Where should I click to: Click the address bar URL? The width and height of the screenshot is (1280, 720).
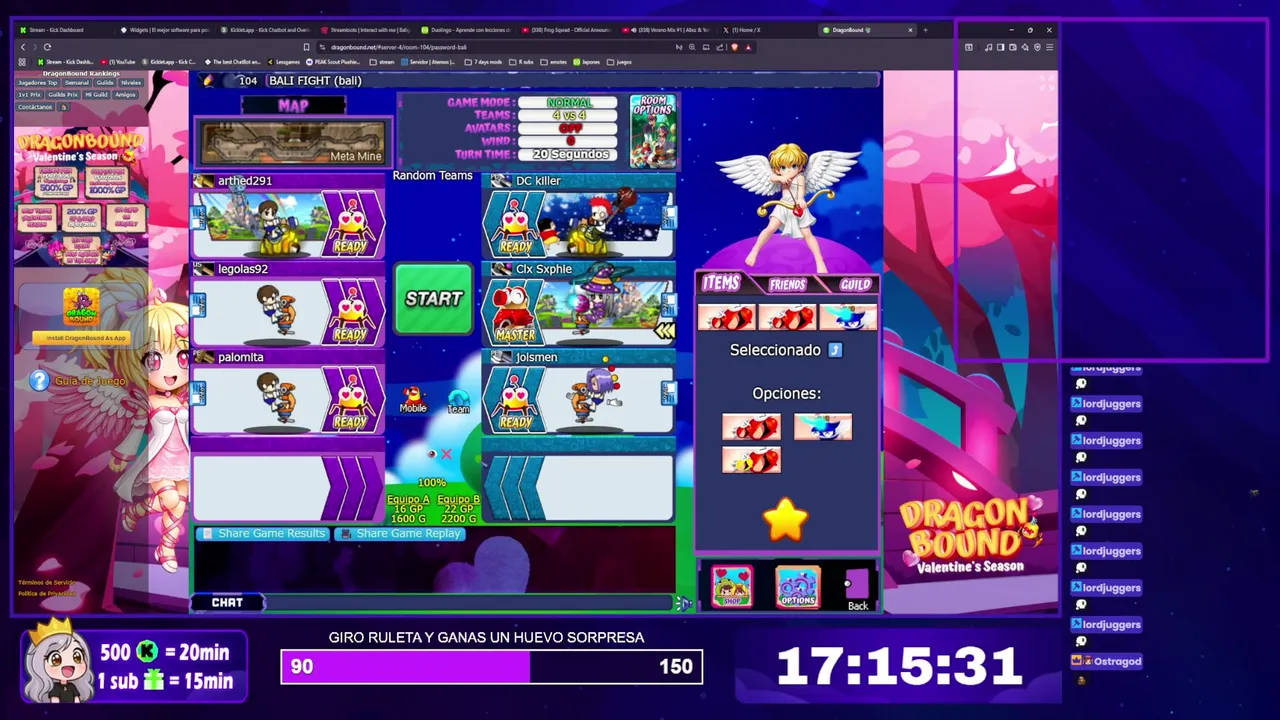click(x=398, y=47)
